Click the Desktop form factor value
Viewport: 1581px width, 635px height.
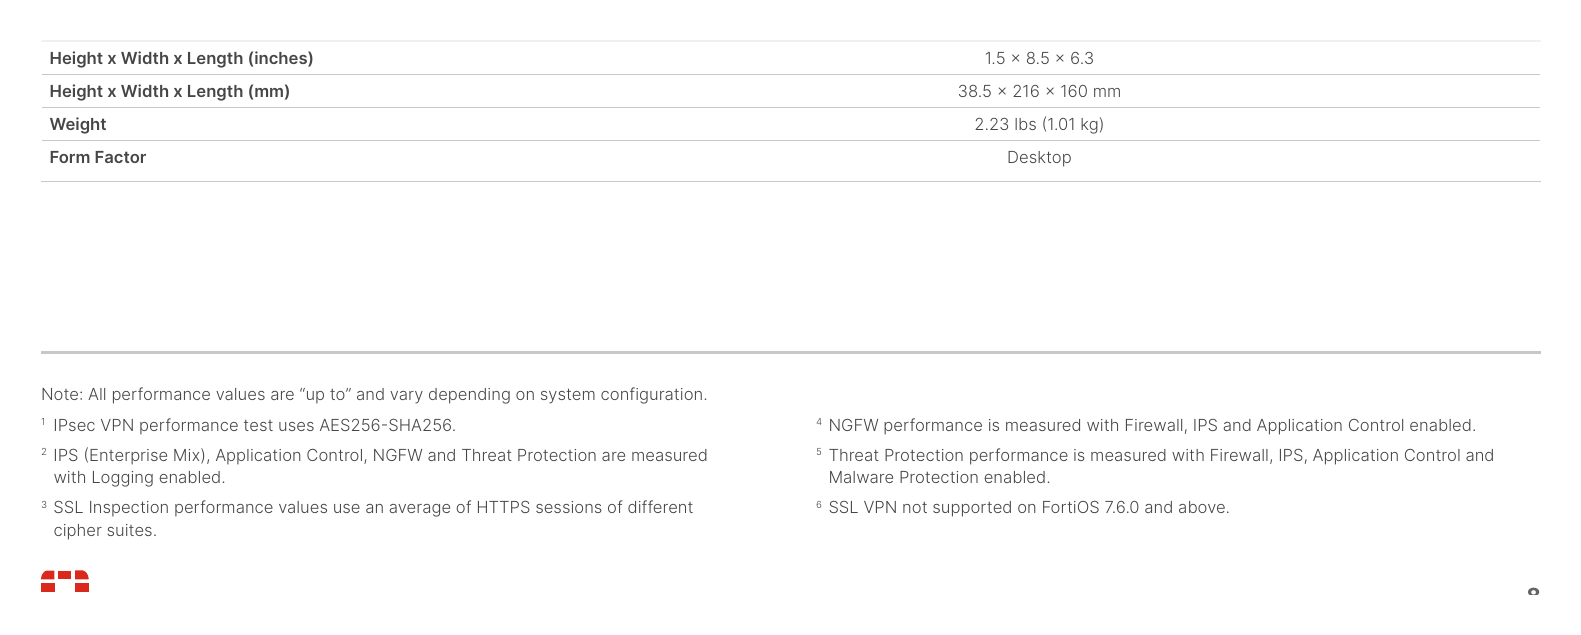coord(1039,157)
